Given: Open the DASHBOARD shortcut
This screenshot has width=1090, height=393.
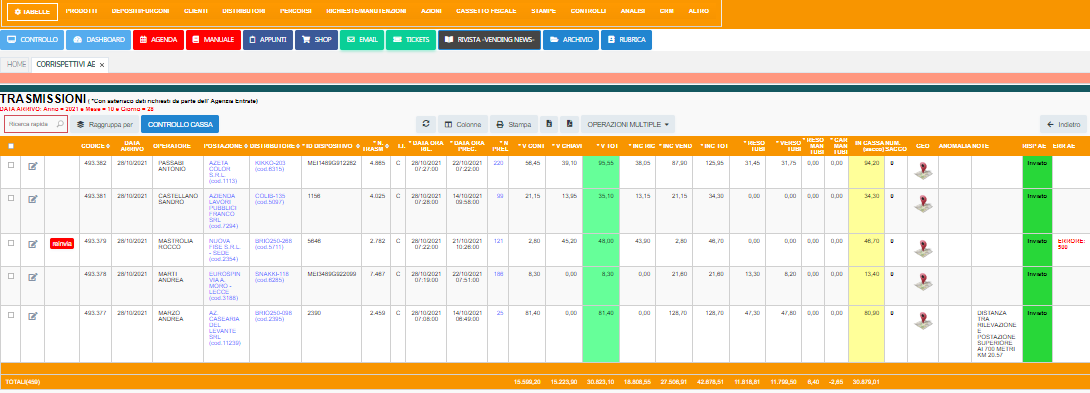Looking at the screenshot, I should tap(99, 40).
